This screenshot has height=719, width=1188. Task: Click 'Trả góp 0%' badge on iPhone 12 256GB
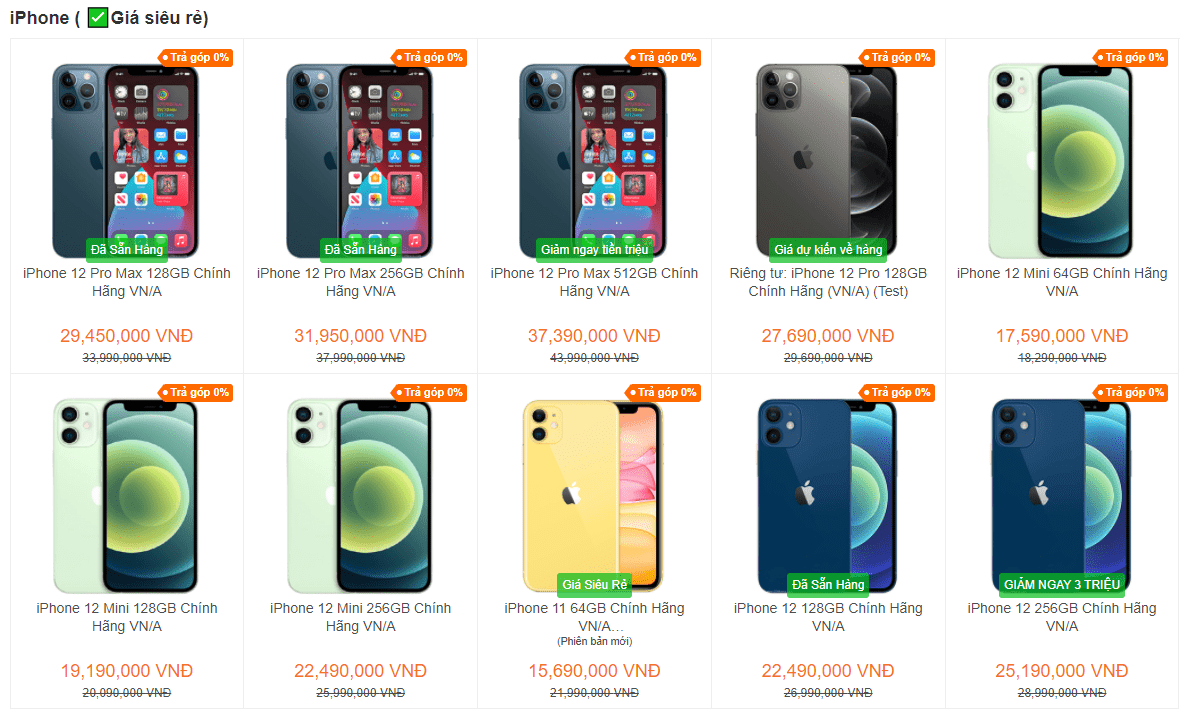1131,392
